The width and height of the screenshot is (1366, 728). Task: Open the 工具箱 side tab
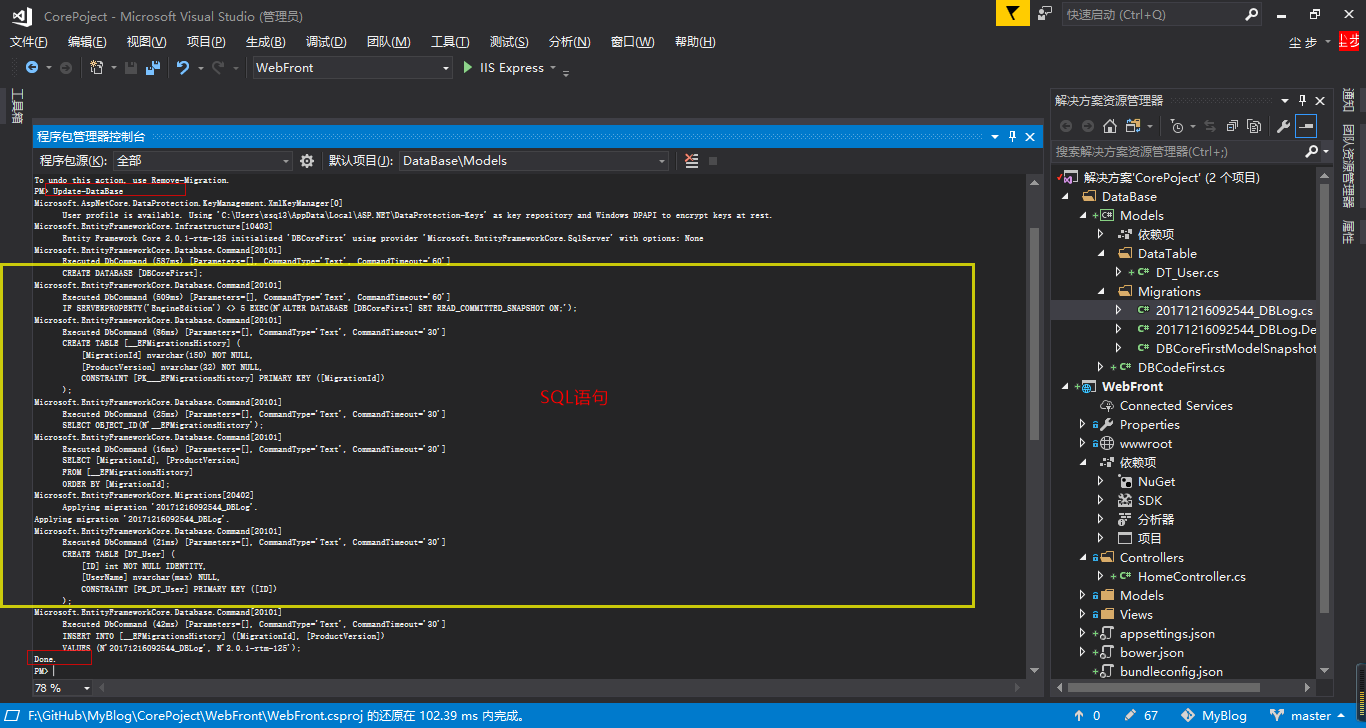coord(16,106)
